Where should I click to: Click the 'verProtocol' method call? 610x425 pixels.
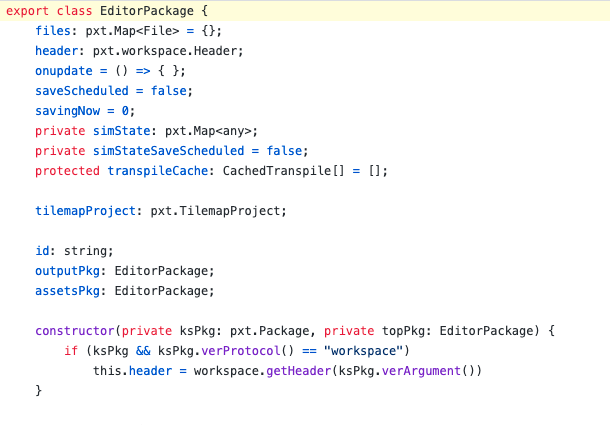(241, 351)
